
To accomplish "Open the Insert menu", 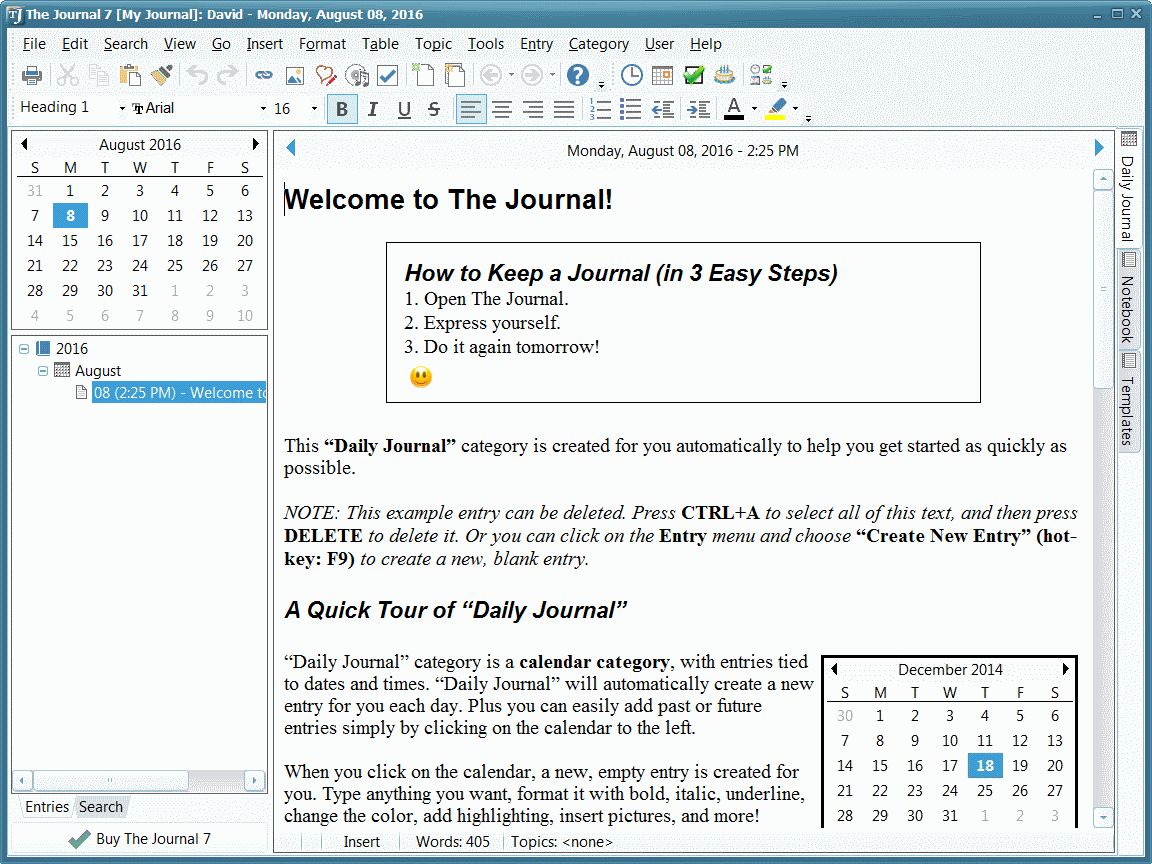I will tap(264, 44).
